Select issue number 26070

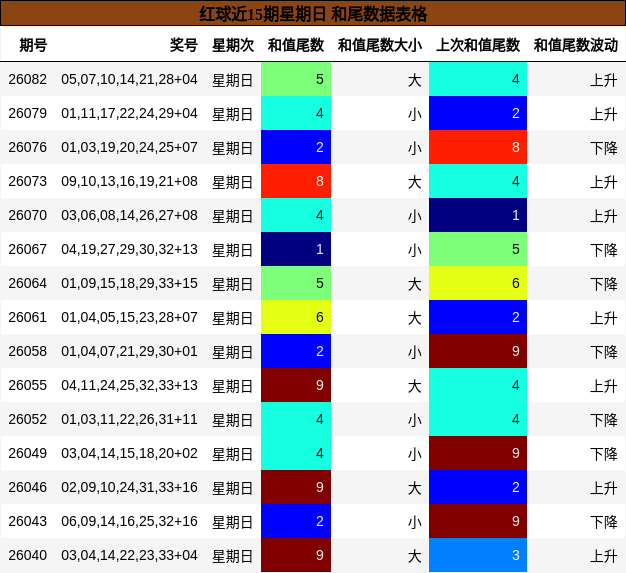click(x=28, y=215)
